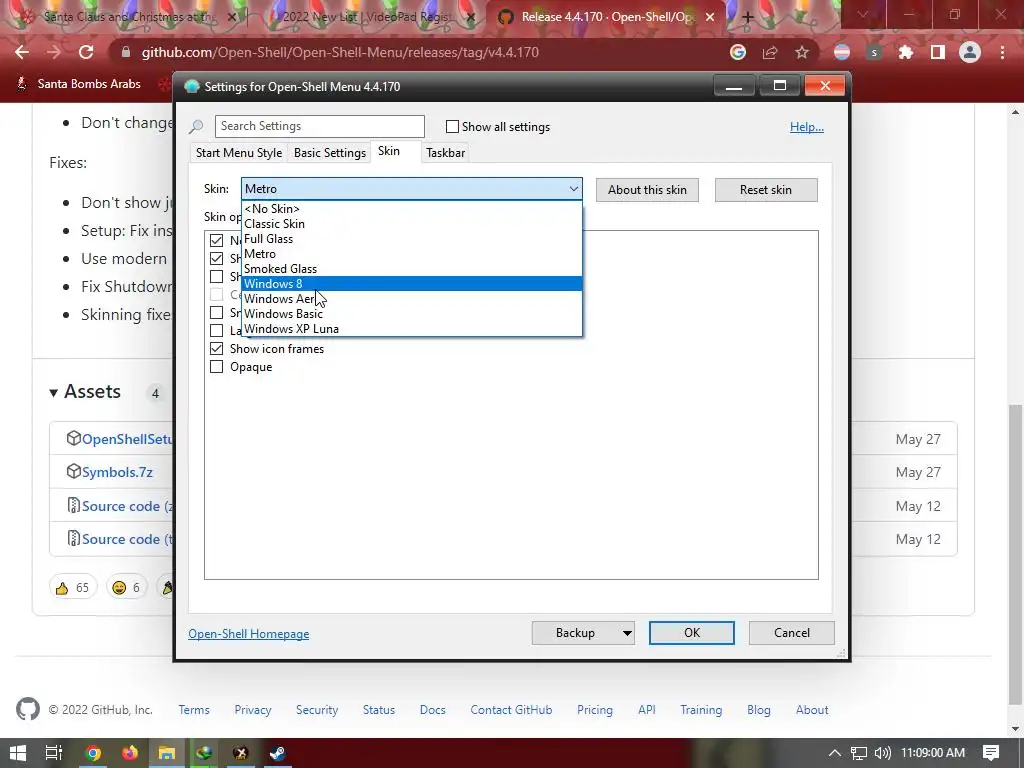
Task: Select Classic Skin from the list
Action: pos(411,224)
